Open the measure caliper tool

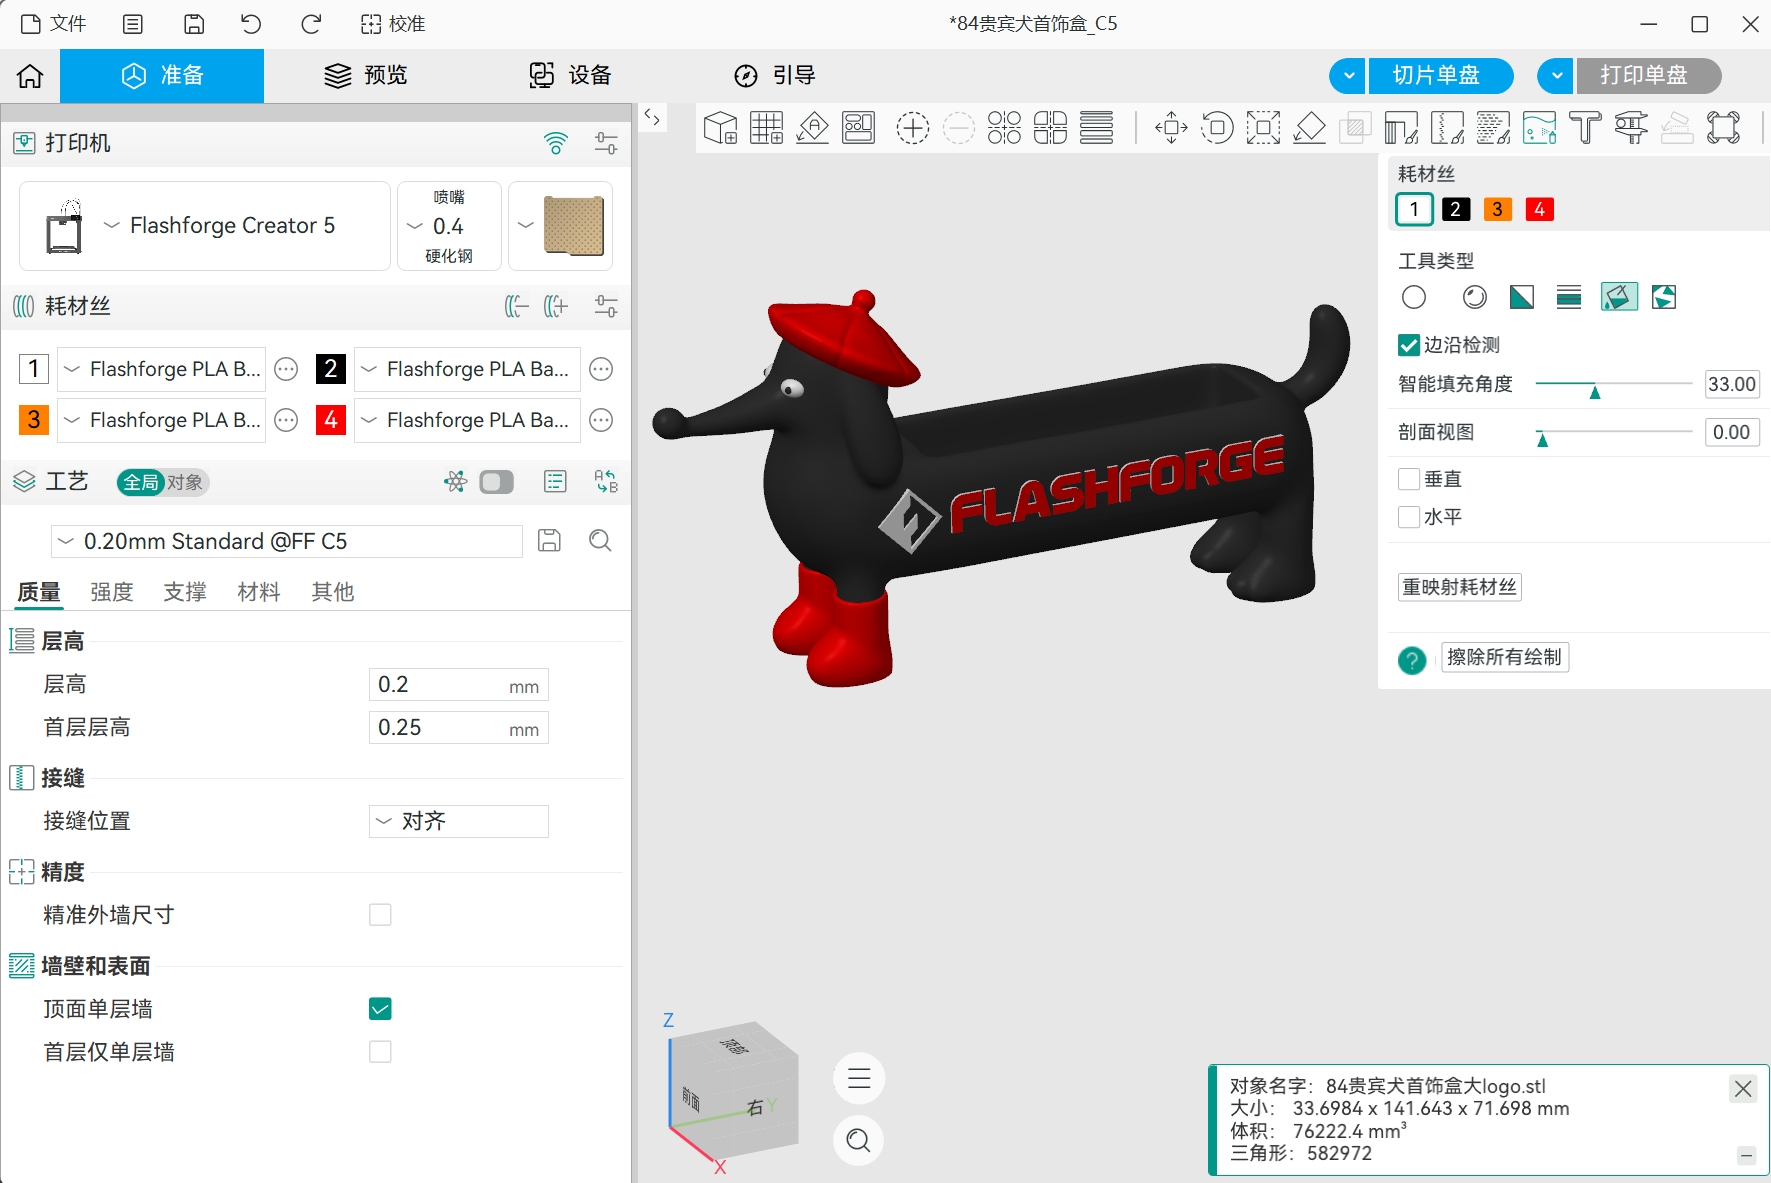coord(1631,128)
